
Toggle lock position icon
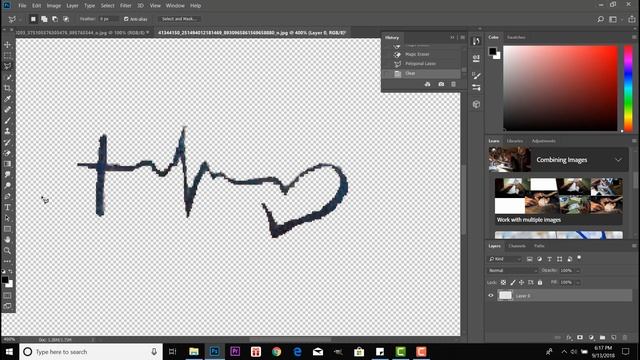pos(522,282)
